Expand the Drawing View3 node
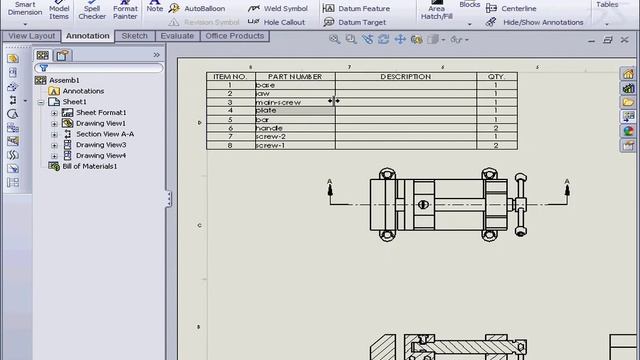The width and height of the screenshot is (640, 360). 54,145
